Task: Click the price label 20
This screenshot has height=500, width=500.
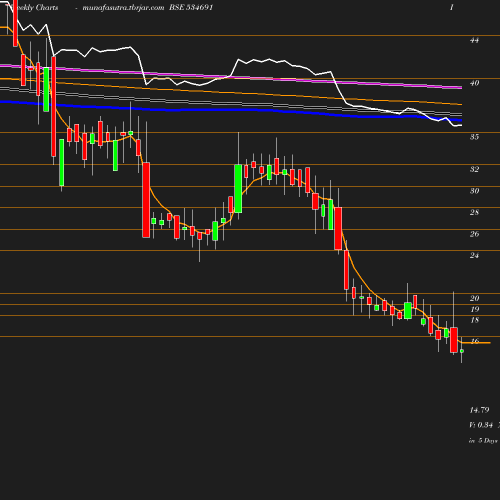Action: [x=474, y=298]
